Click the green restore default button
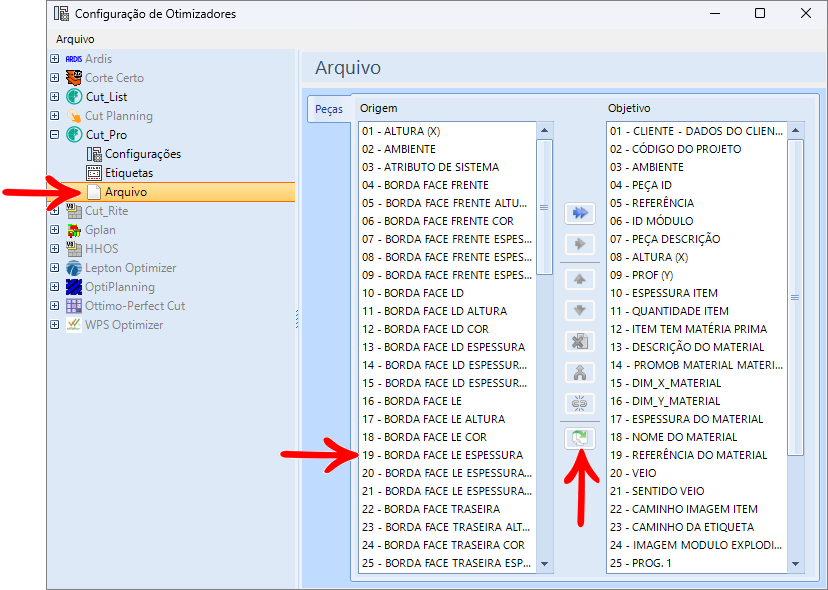The image size is (828, 590). (x=580, y=438)
